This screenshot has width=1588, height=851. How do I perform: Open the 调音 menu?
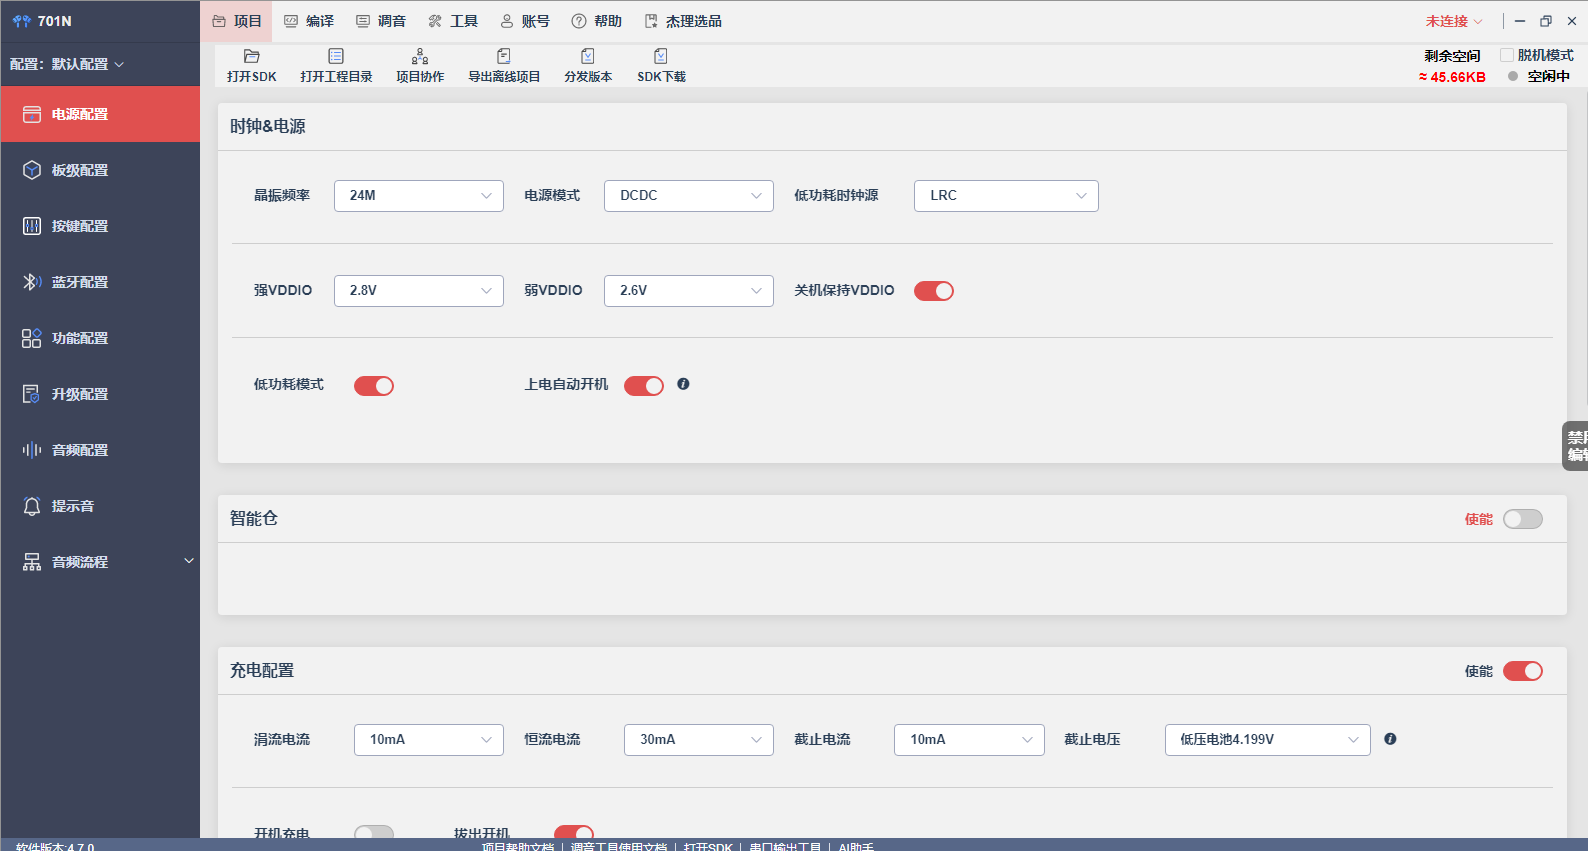click(381, 21)
